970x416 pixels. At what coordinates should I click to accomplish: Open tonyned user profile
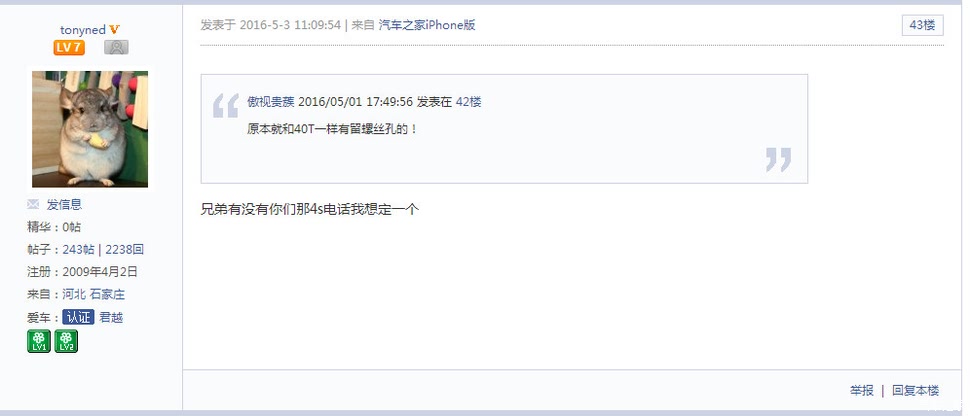83,30
